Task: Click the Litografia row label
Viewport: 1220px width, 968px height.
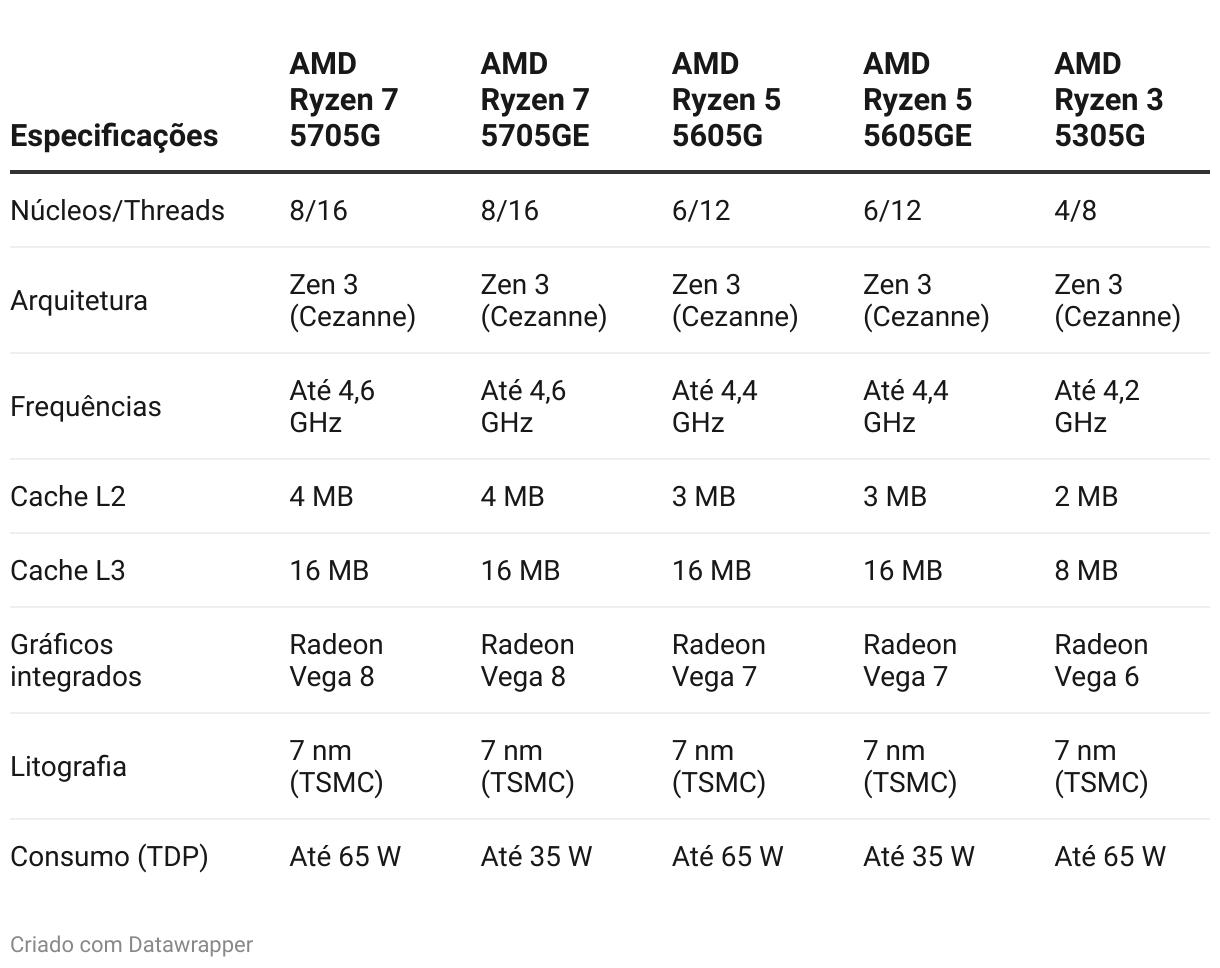Action: [x=68, y=766]
